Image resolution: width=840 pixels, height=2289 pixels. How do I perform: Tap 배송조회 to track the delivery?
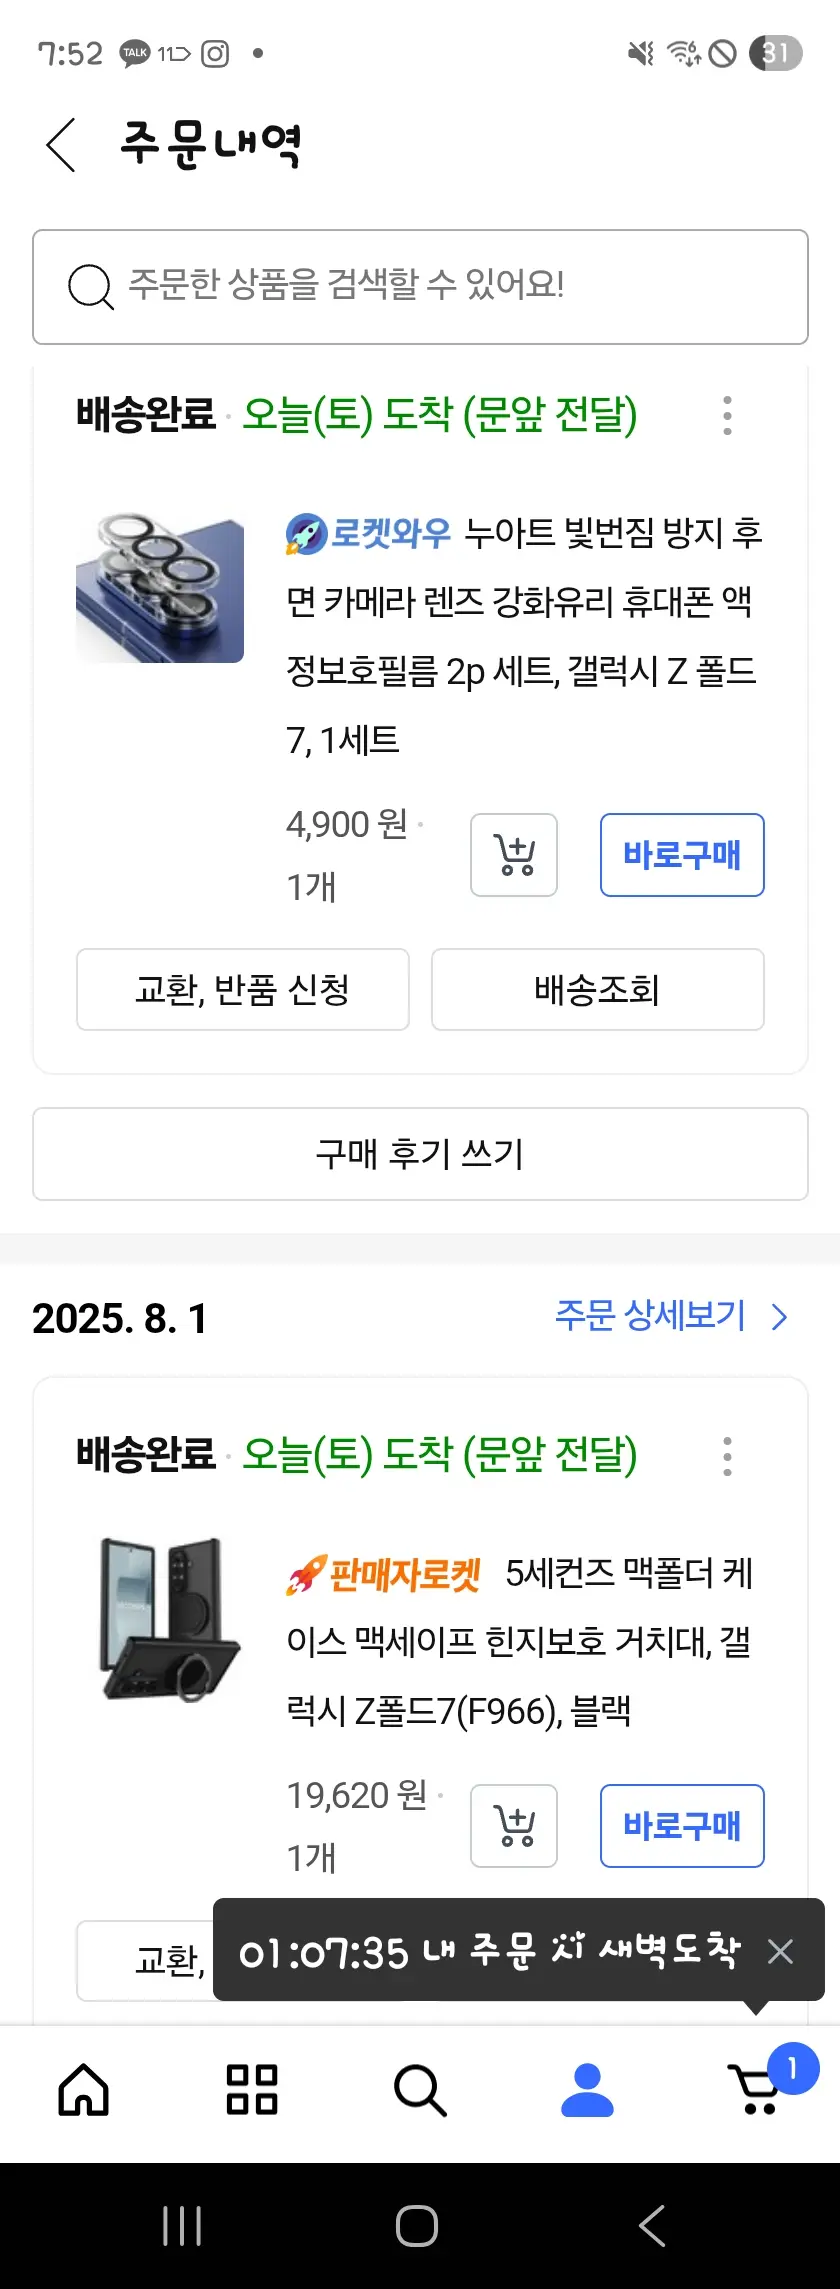(x=597, y=989)
